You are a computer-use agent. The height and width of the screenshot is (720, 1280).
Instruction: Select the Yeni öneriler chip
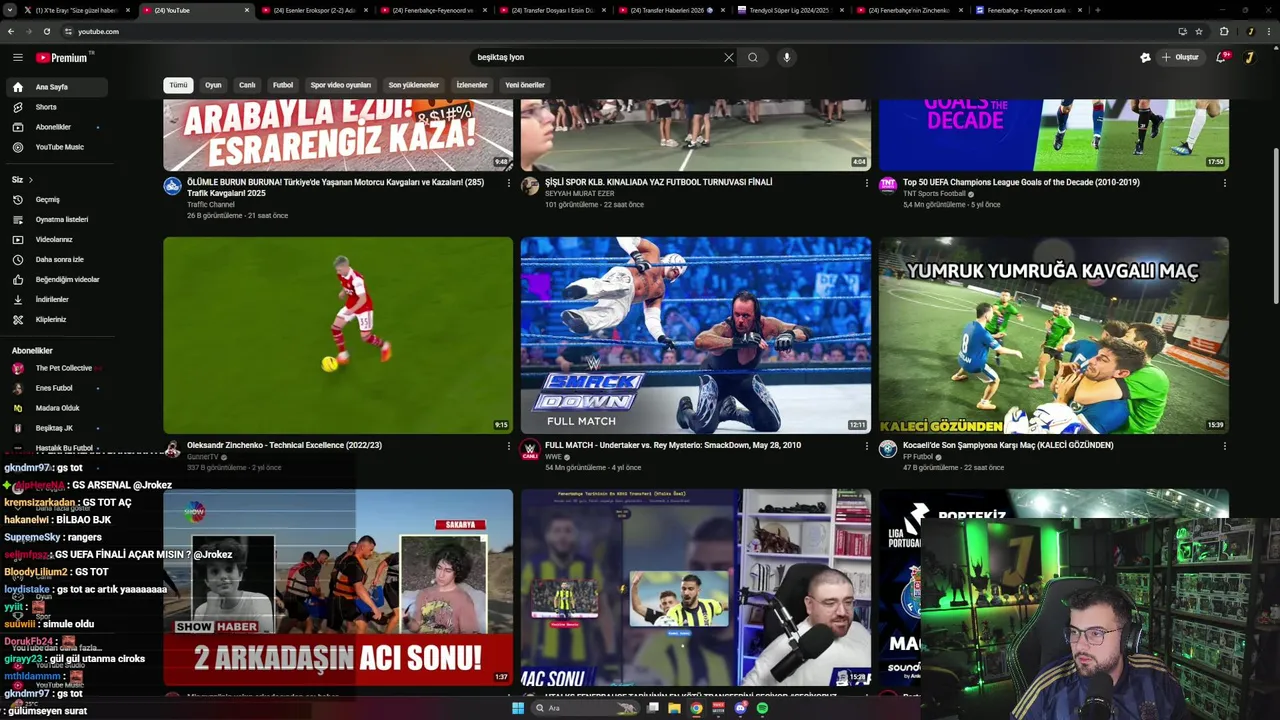(525, 85)
